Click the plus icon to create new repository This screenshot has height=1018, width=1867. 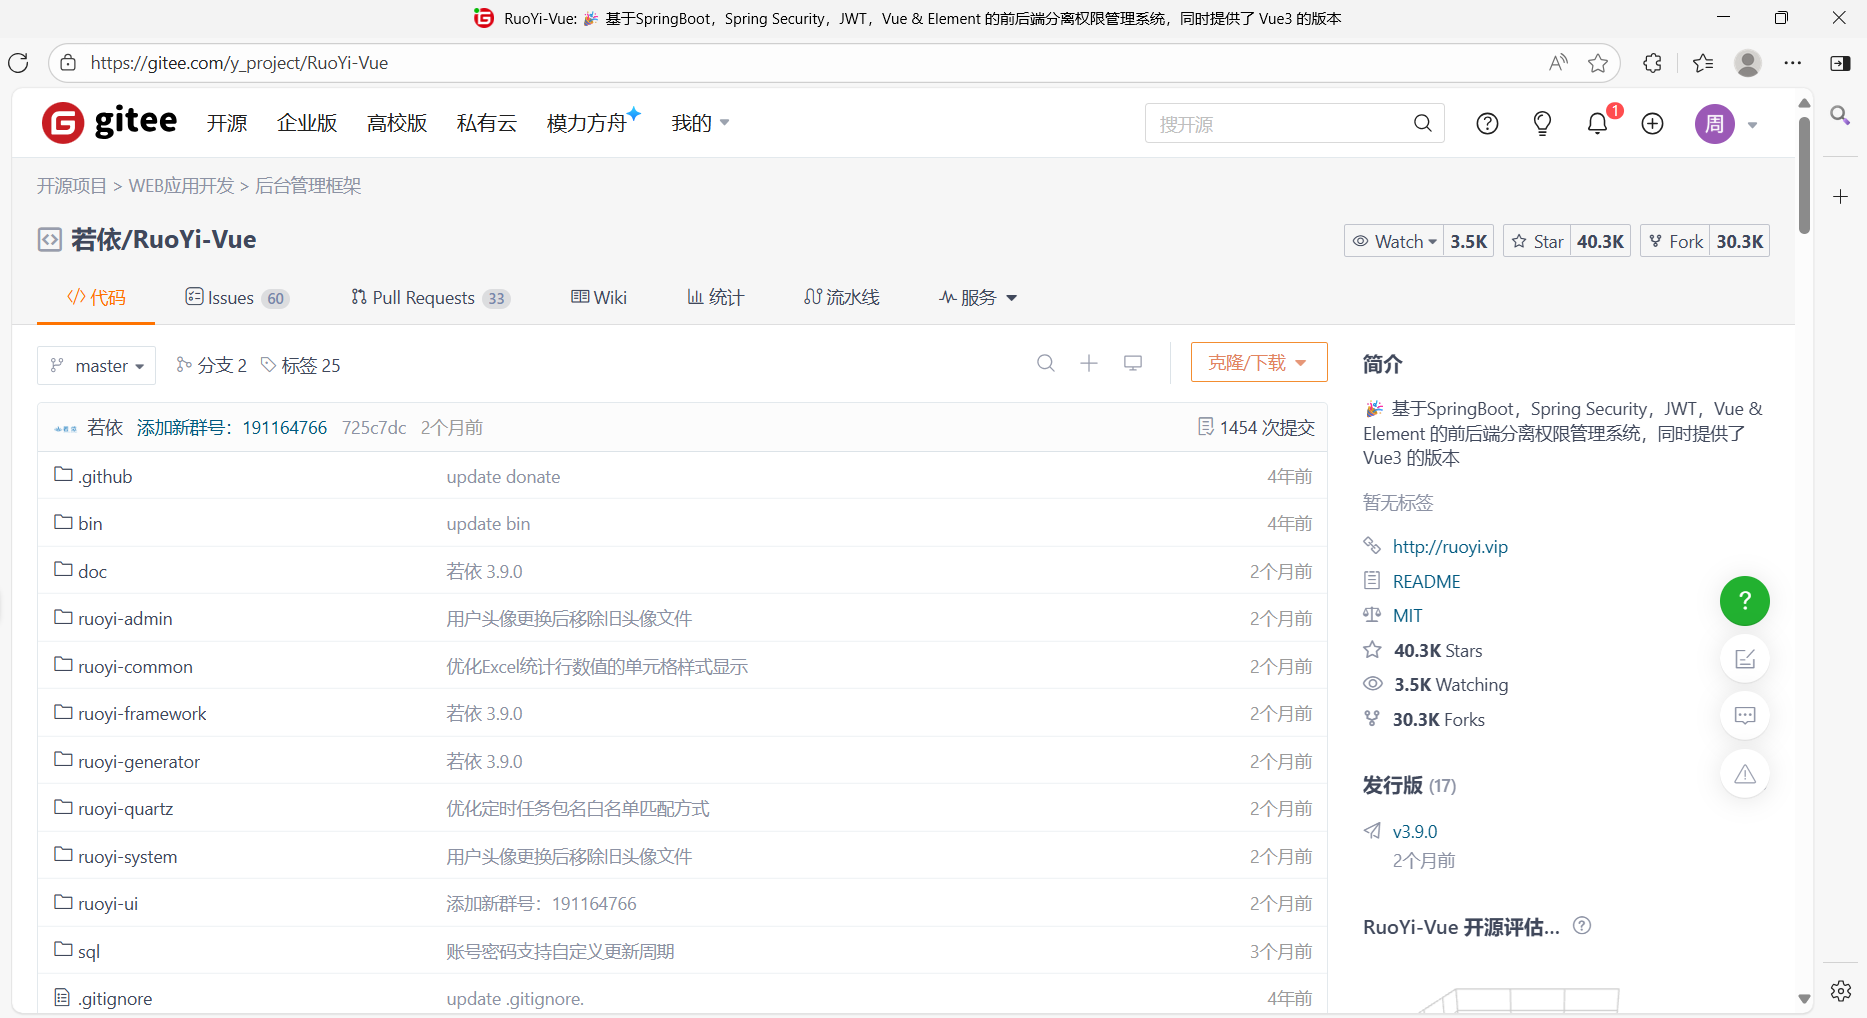[x=1652, y=123]
